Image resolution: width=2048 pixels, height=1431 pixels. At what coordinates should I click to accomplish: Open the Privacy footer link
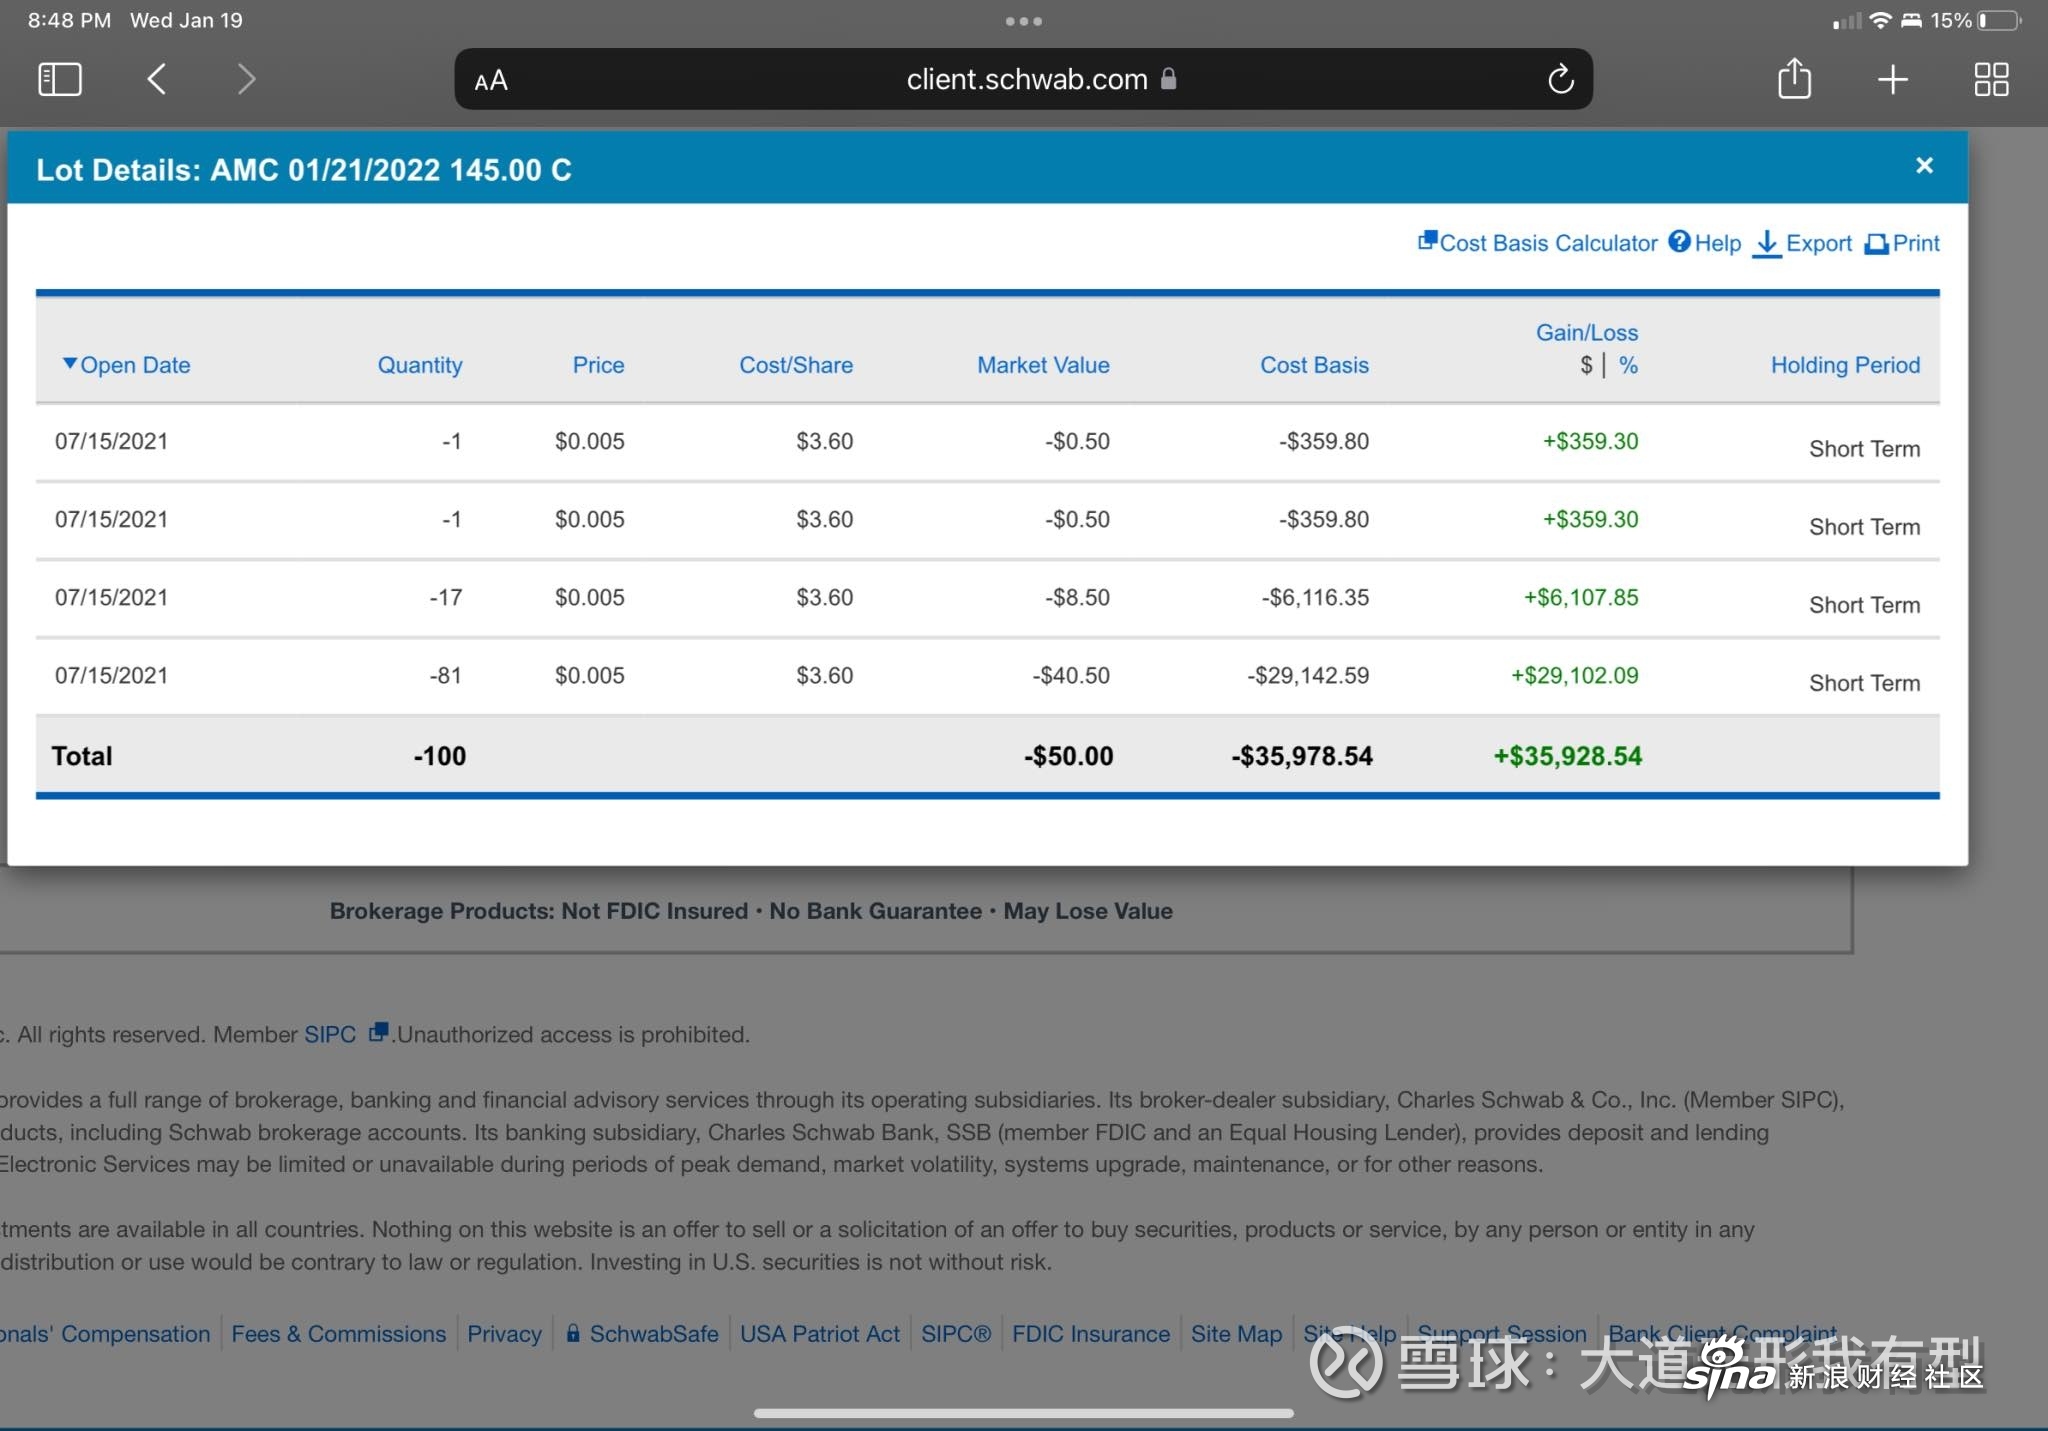point(504,1334)
